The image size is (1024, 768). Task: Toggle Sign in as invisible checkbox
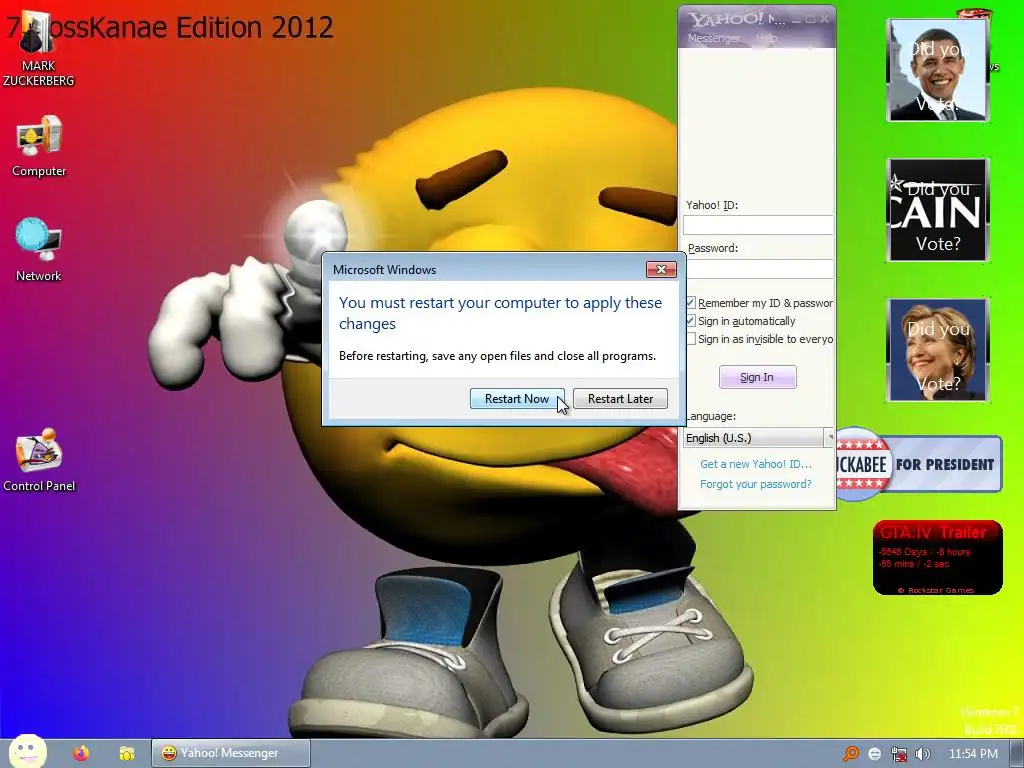point(690,339)
